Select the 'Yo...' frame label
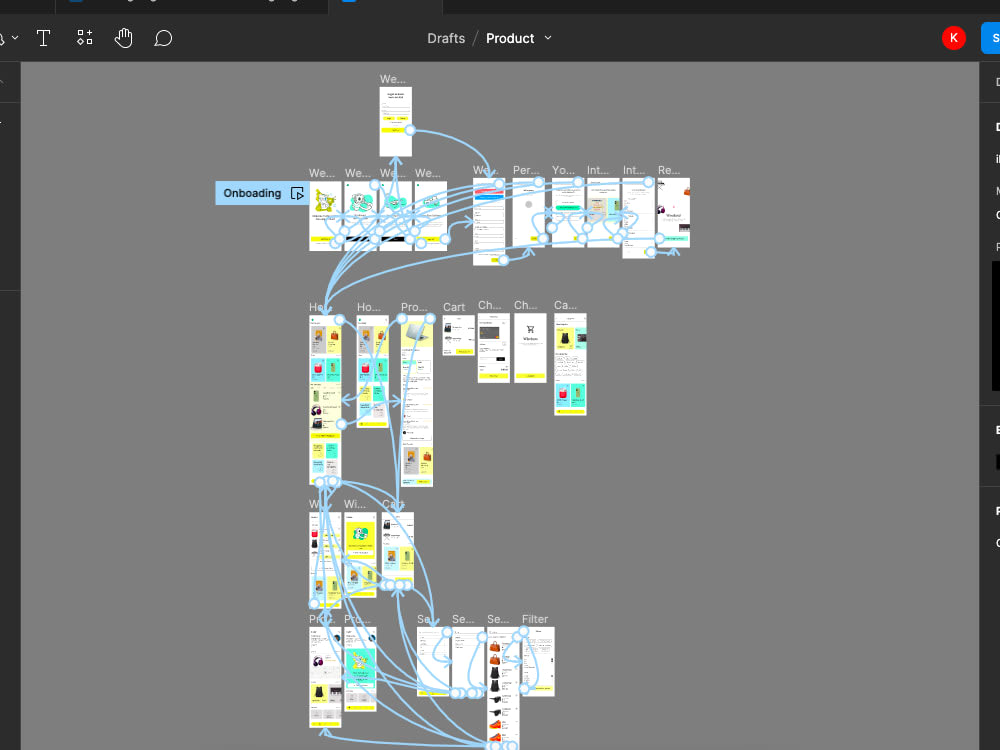1000x750 pixels. tap(563, 170)
